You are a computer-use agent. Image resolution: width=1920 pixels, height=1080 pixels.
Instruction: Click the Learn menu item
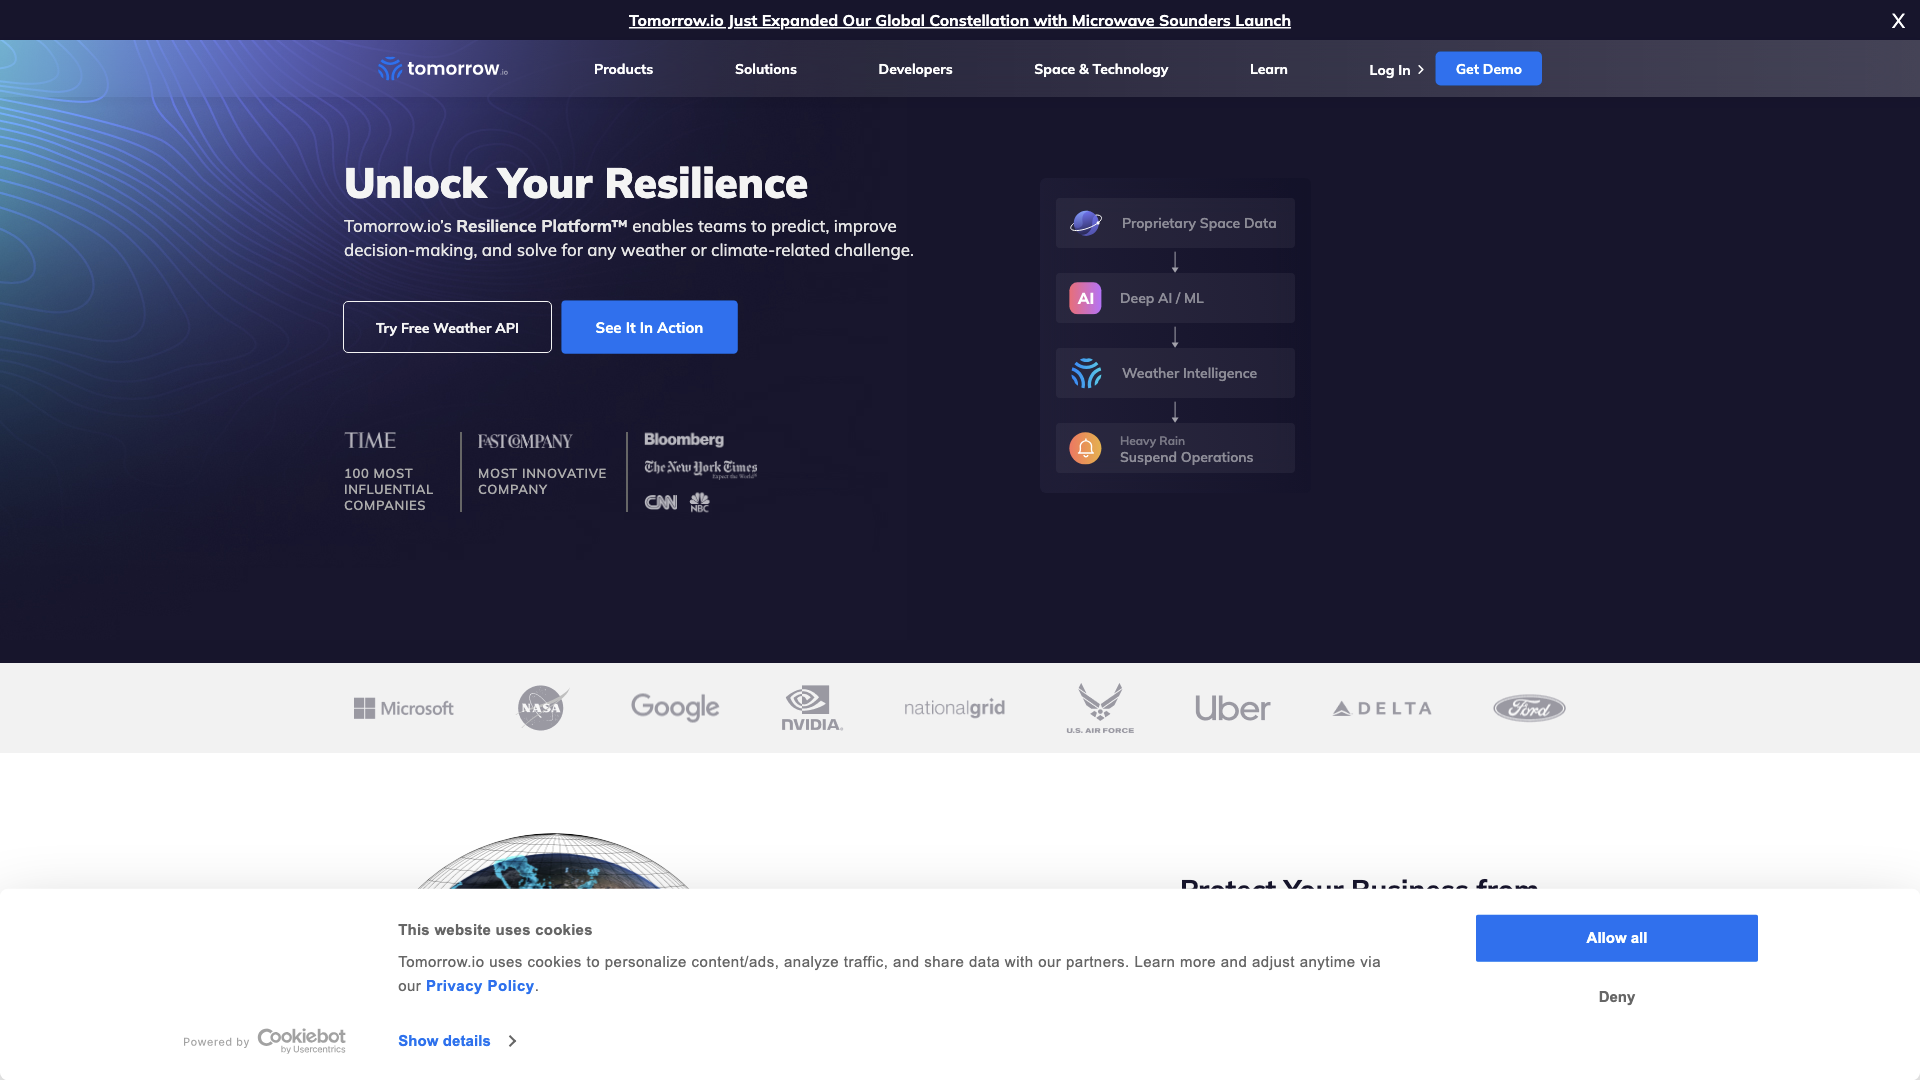click(x=1269, y=69)
